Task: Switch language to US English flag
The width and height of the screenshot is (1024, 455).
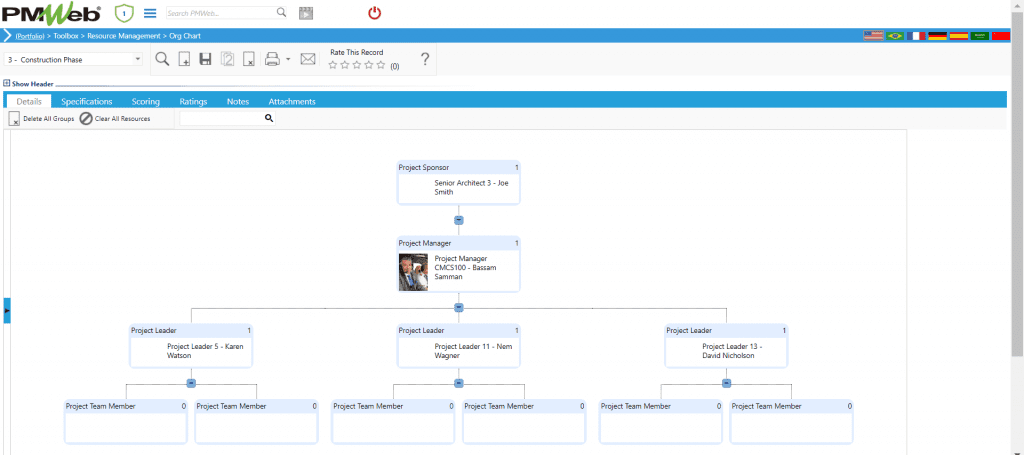Action: click(873, 36)
